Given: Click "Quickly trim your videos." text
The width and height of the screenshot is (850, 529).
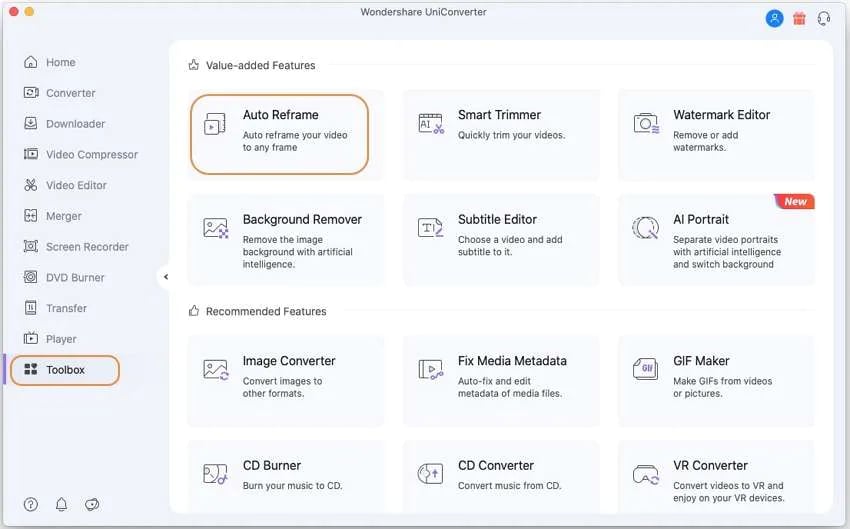Looking at the screenshot, I should coord(511,135).
